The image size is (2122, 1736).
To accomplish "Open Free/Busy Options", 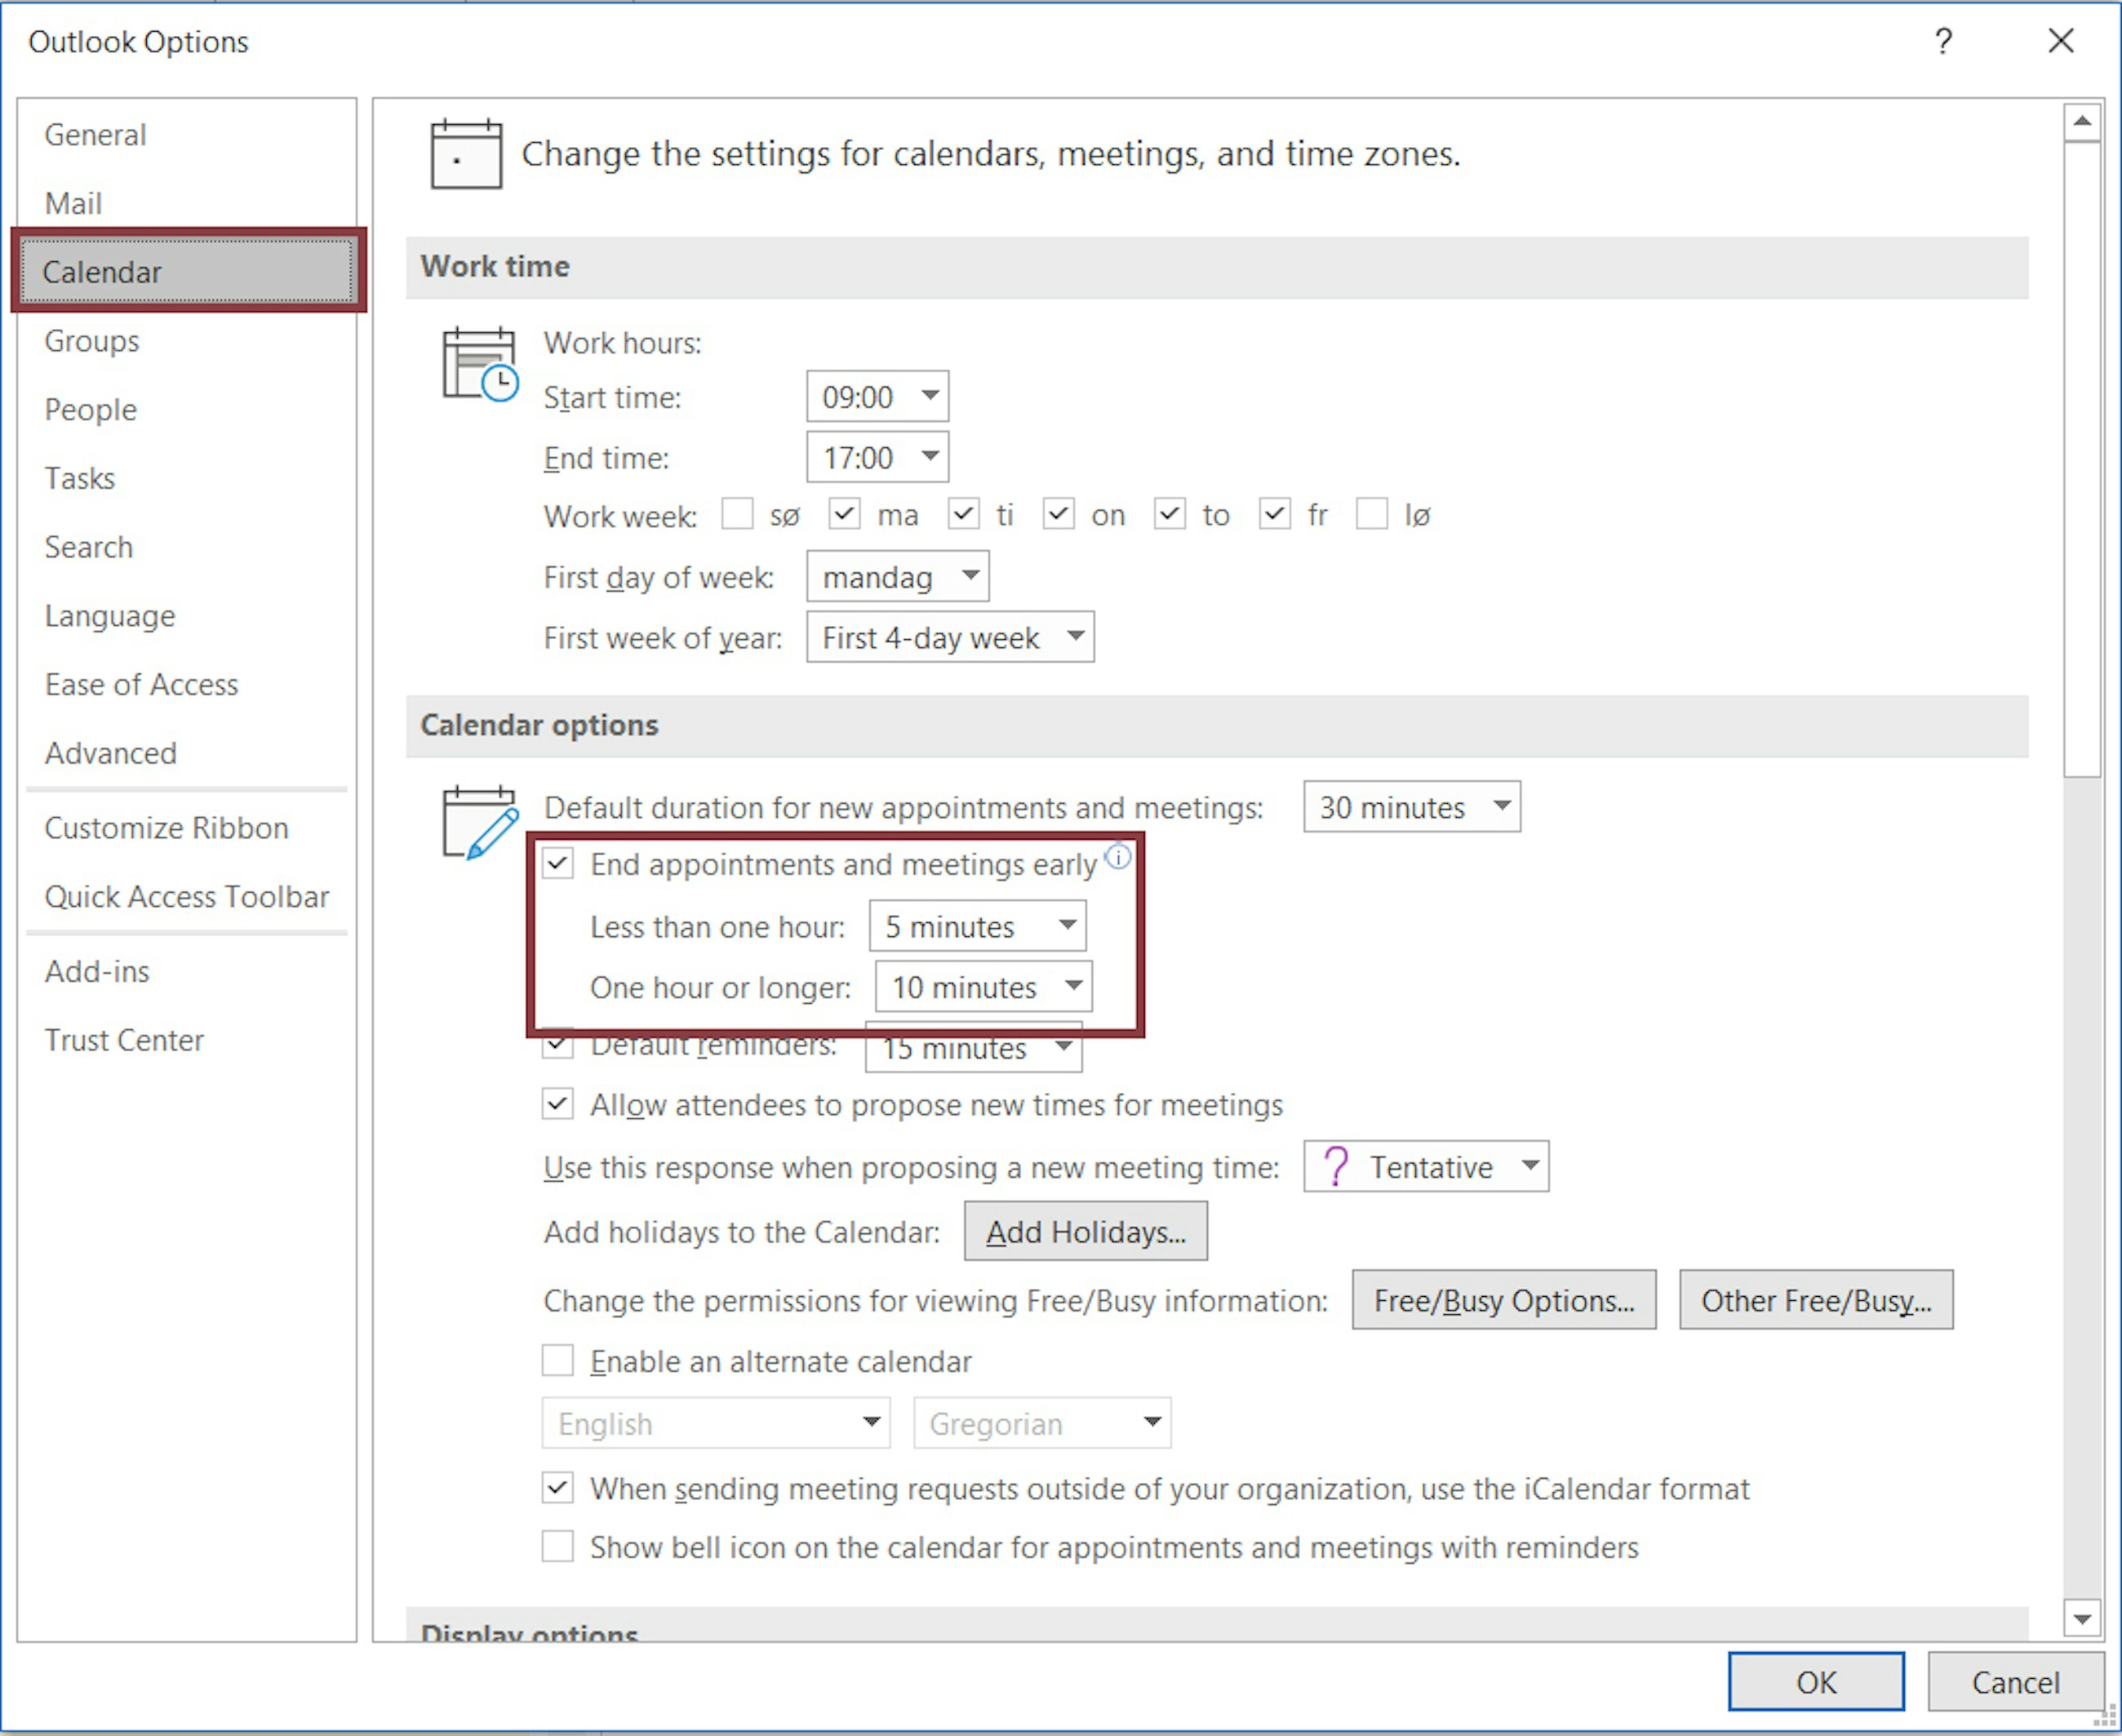I will 1503,1300.
